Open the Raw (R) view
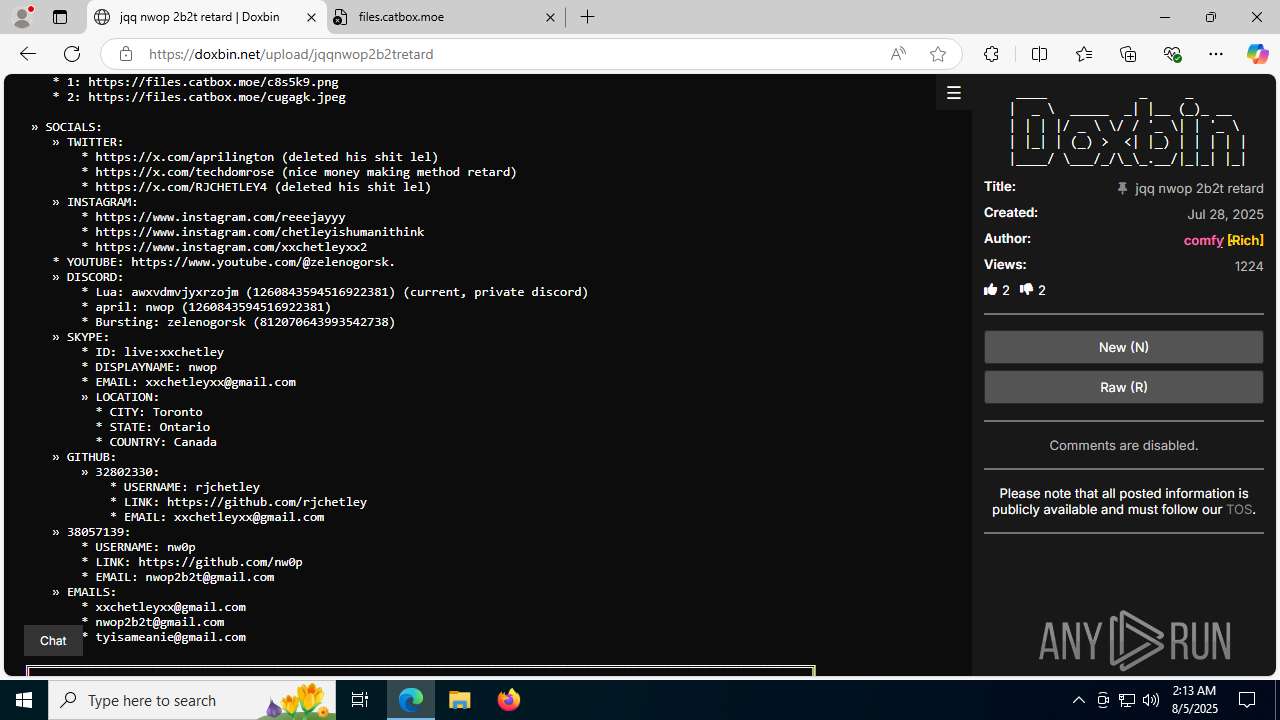Screen dimensions: 1280x720 pyautogui.click(x=1123, y=387)
